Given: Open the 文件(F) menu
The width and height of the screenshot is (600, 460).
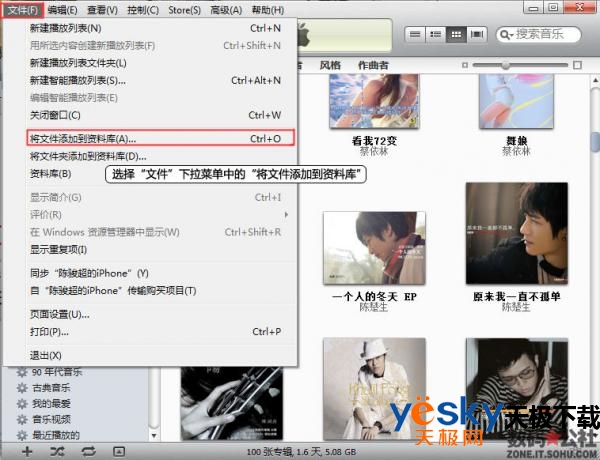Looking at the screenshot, I should coord(22,10).
